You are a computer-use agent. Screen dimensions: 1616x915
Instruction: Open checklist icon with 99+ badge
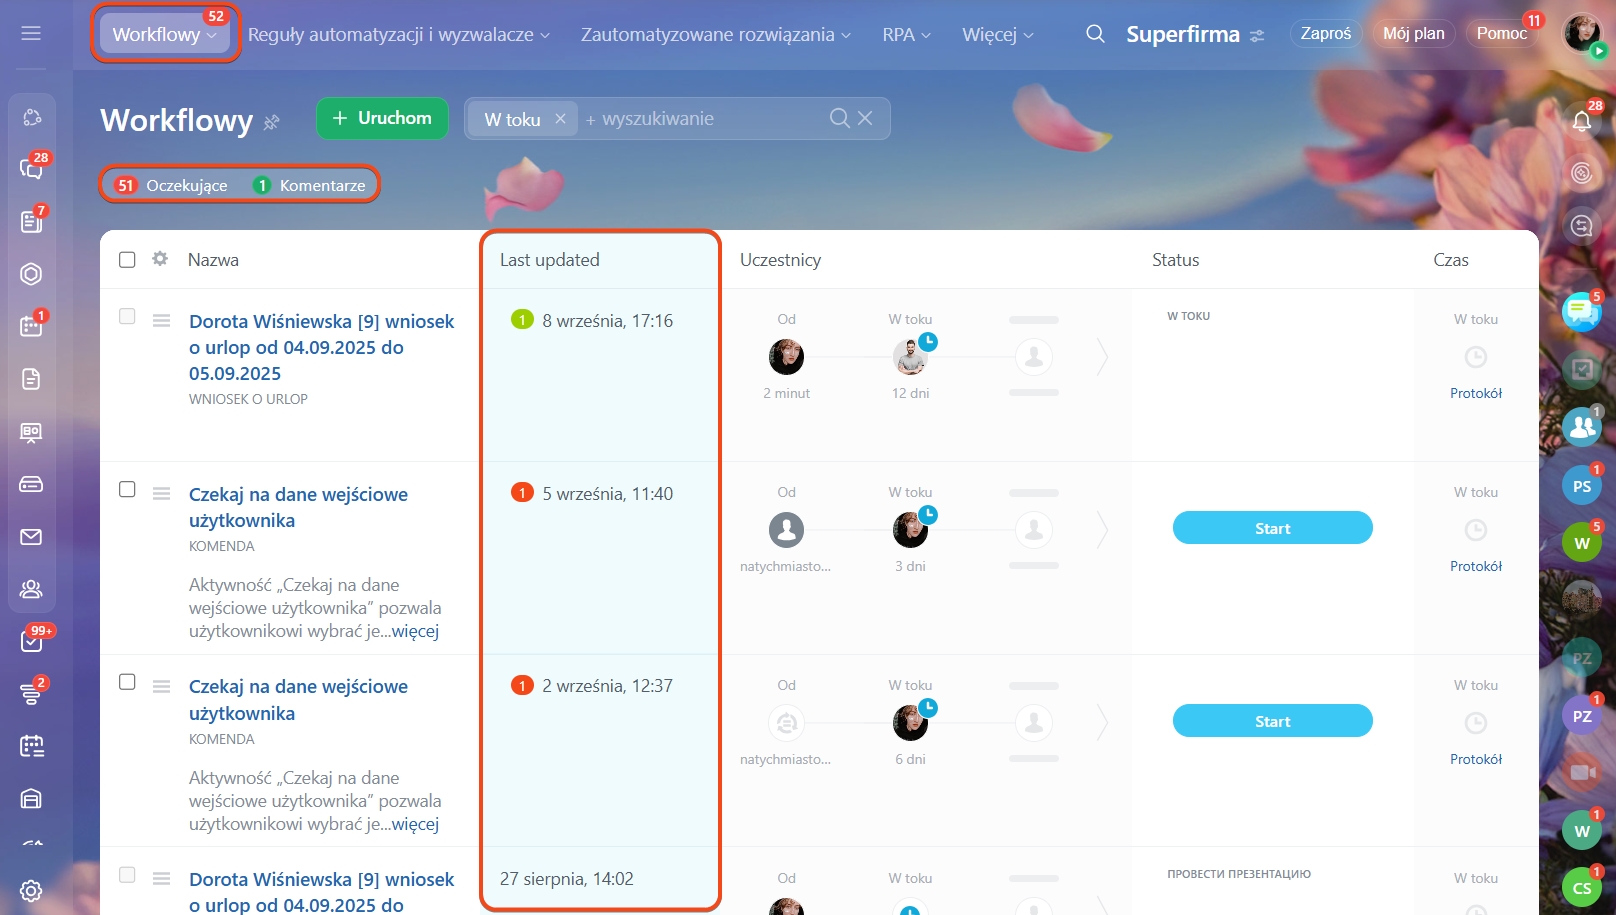[31, 641]
